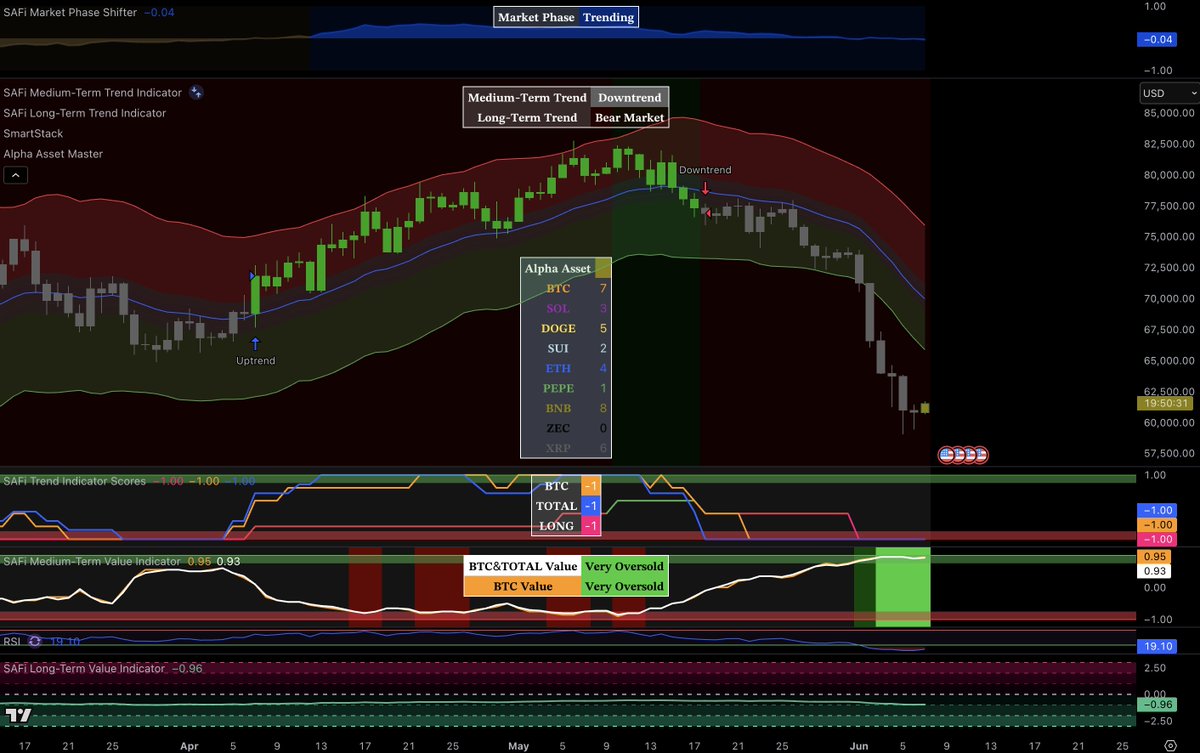Click SUI row in the Alpha Asset table
Image resolution: width=1200 pixels, height=753 pixels.
[x=567, y=348]
